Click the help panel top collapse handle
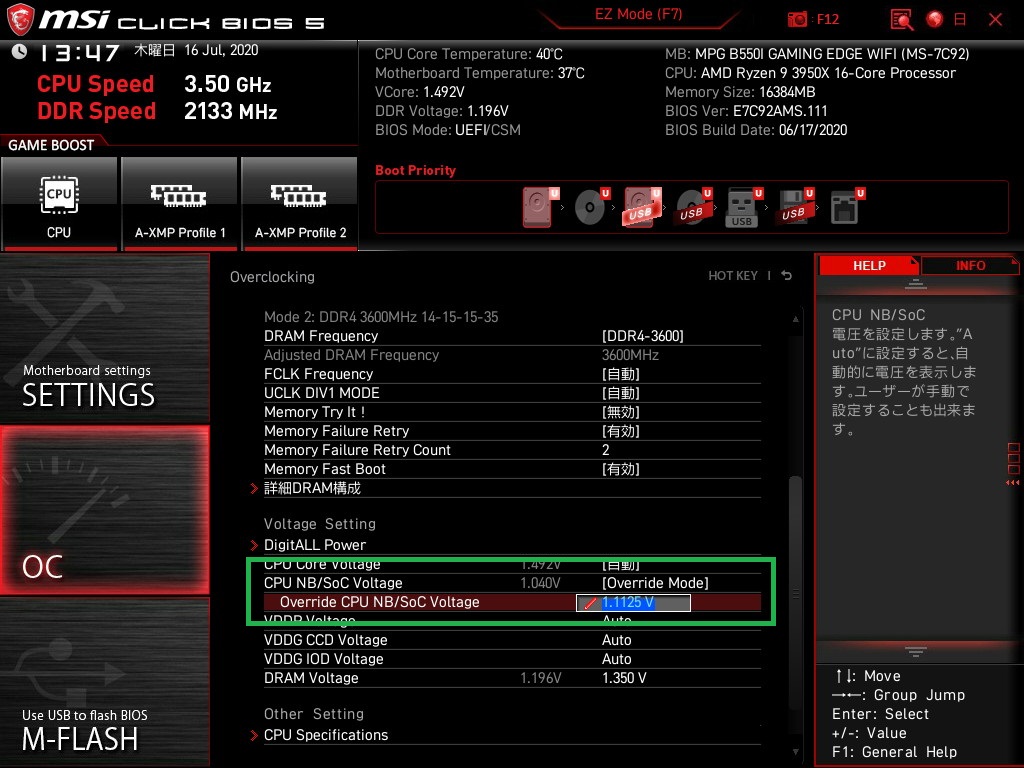1024x768 pixels. 915,283
